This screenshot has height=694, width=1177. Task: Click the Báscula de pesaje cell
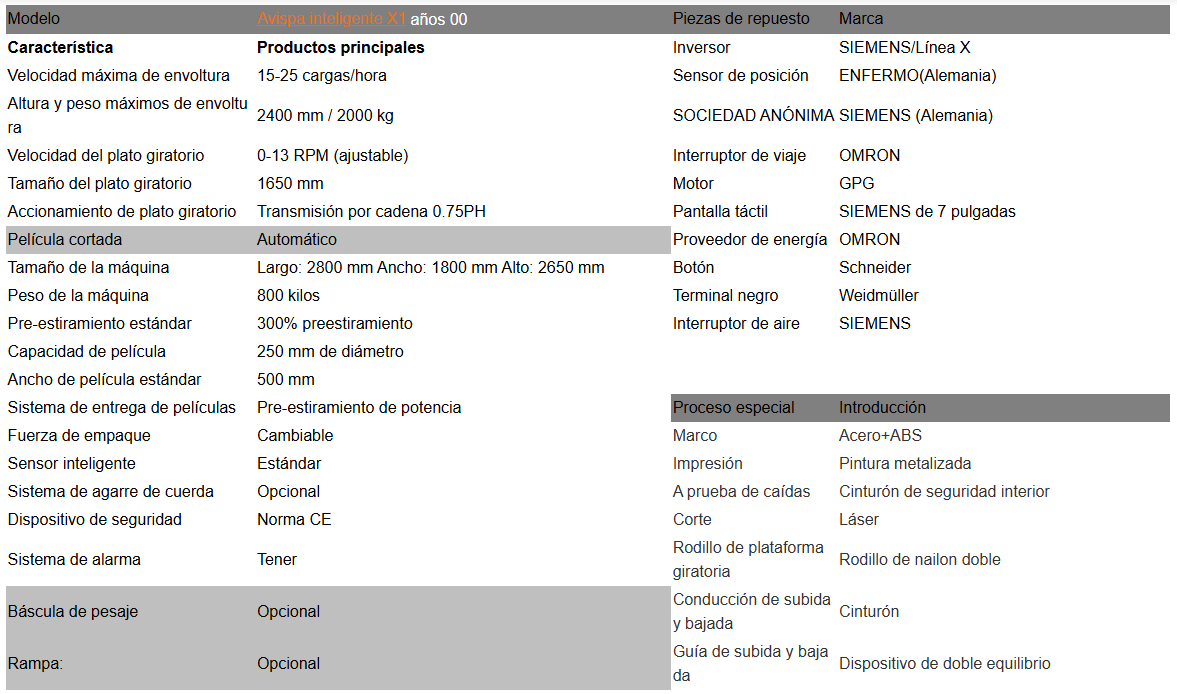coord(72,611)
